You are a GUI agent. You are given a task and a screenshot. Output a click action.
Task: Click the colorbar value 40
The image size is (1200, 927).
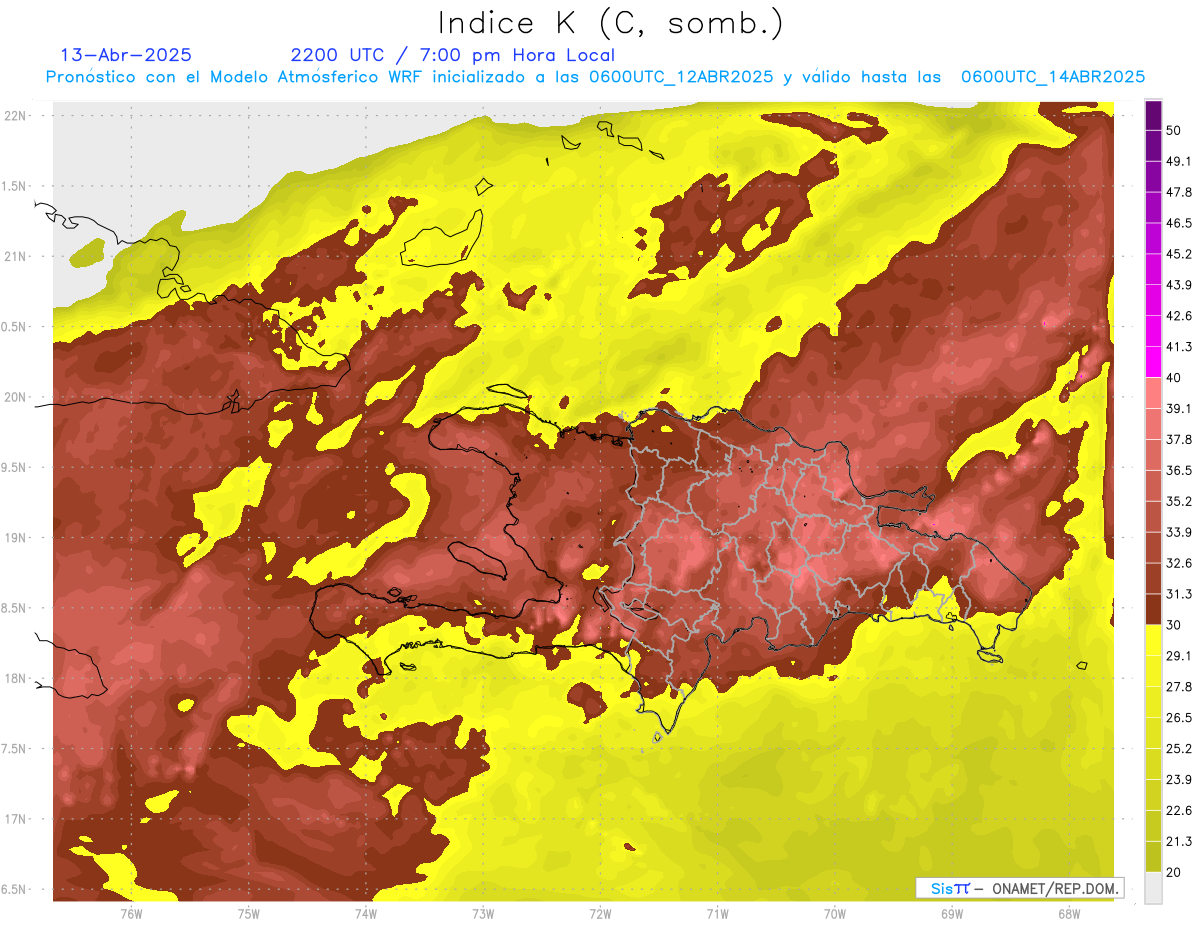click(x=1173, y=378)
